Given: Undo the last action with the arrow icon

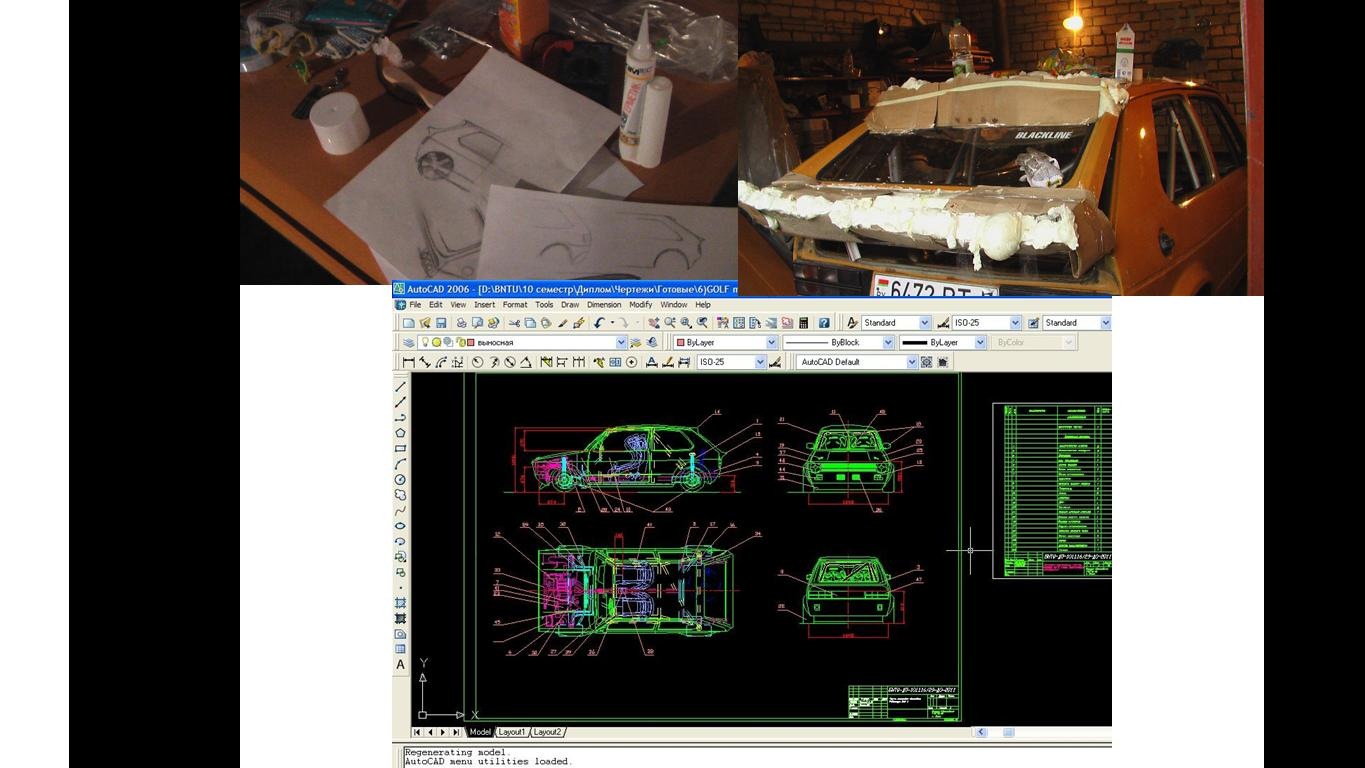Looking at the screenshot, I should [599, 323].
